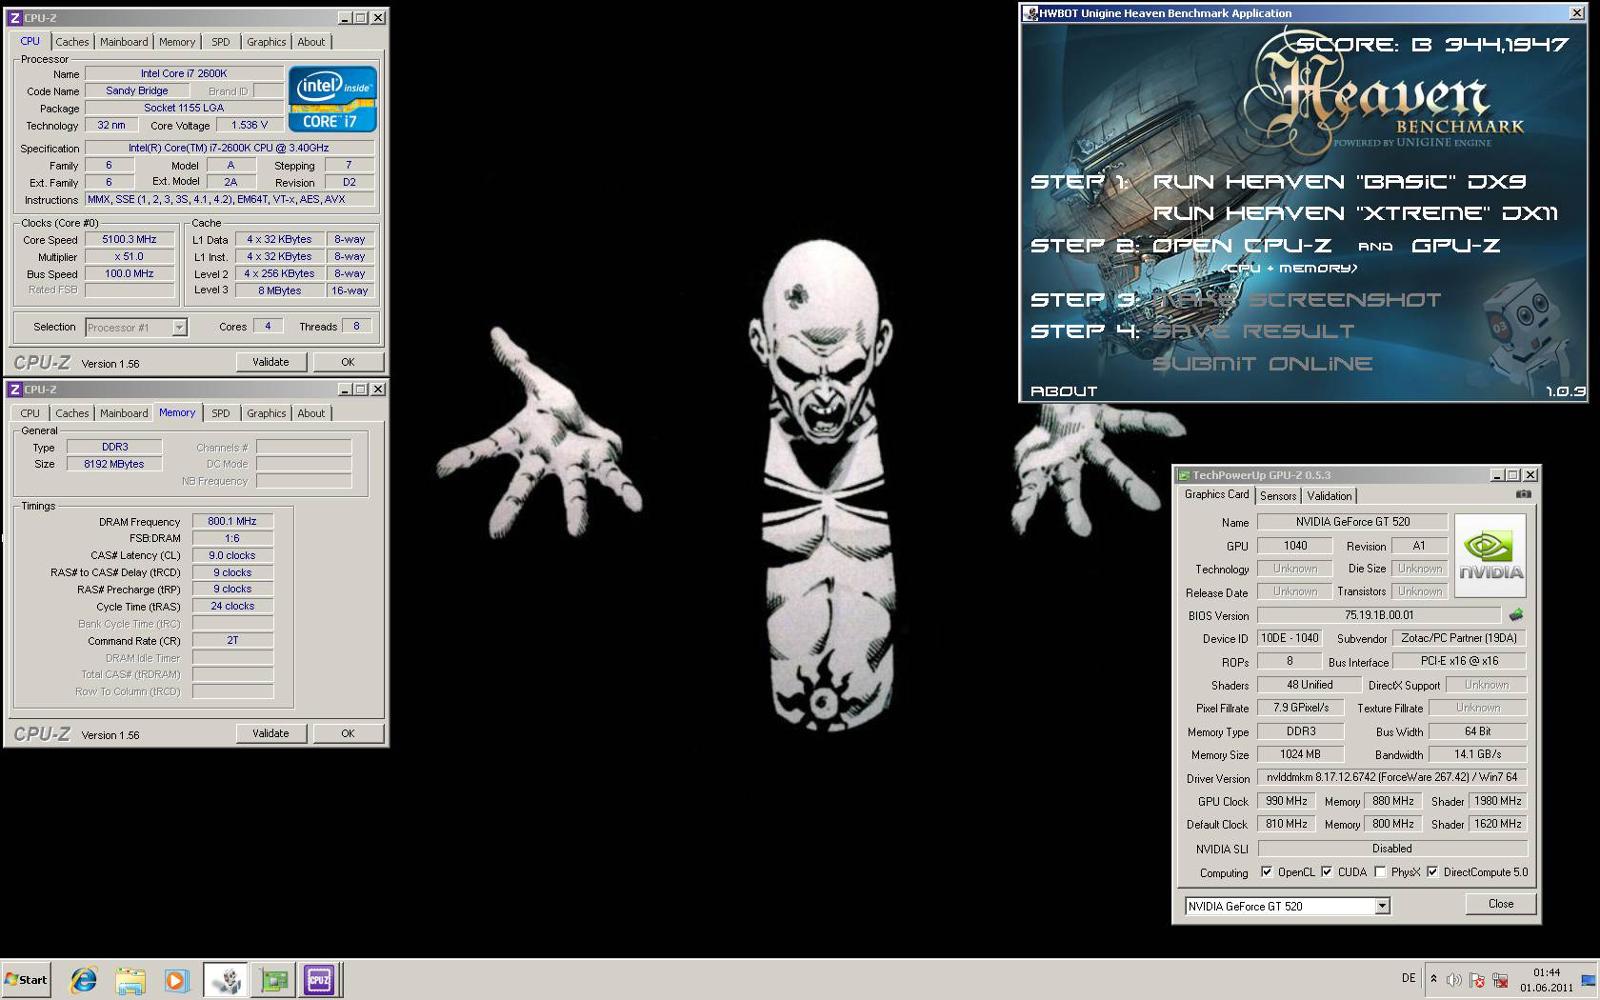Image resolution: width=1600 pixels, height=1000 pixels.
Task: Click the title icon of the top CPU-Z window
Action: point(15,18)
